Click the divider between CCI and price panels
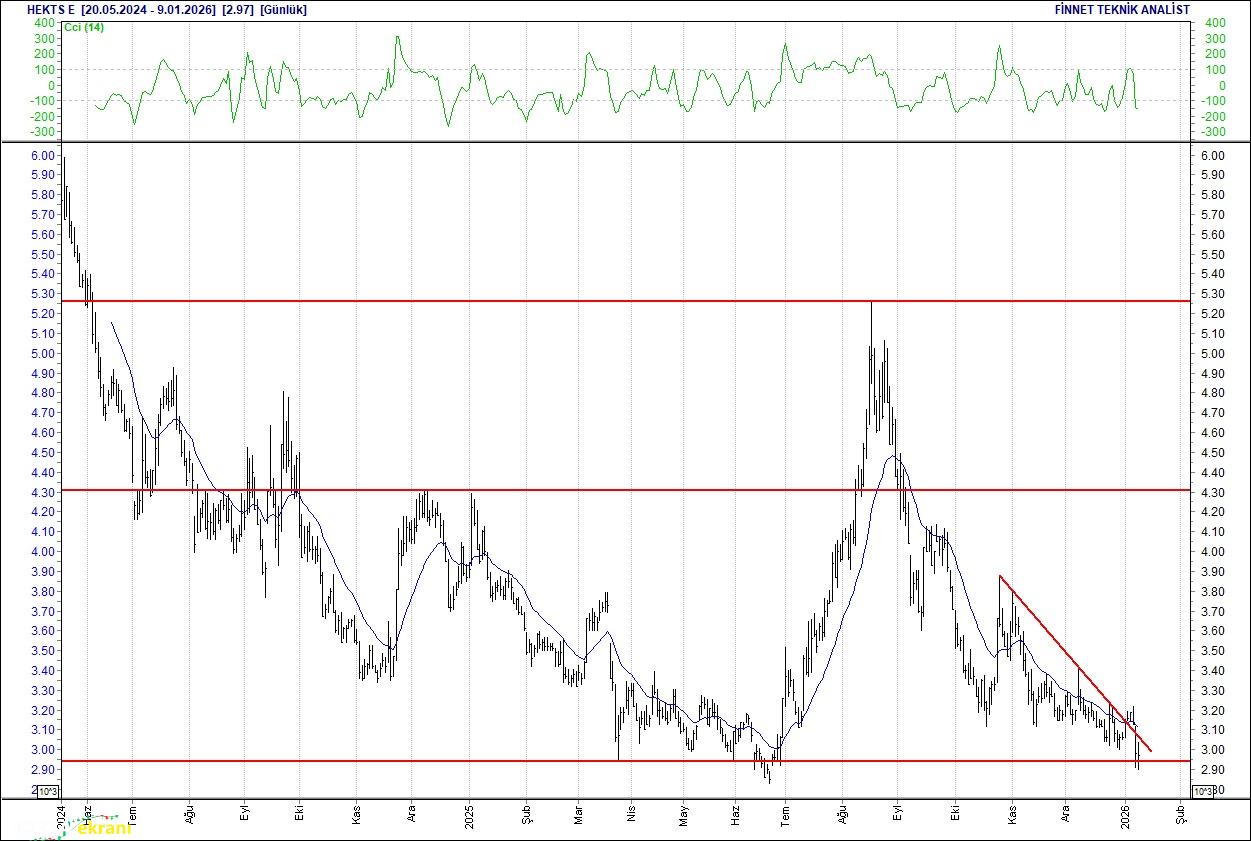 click(x=625, y=142)
